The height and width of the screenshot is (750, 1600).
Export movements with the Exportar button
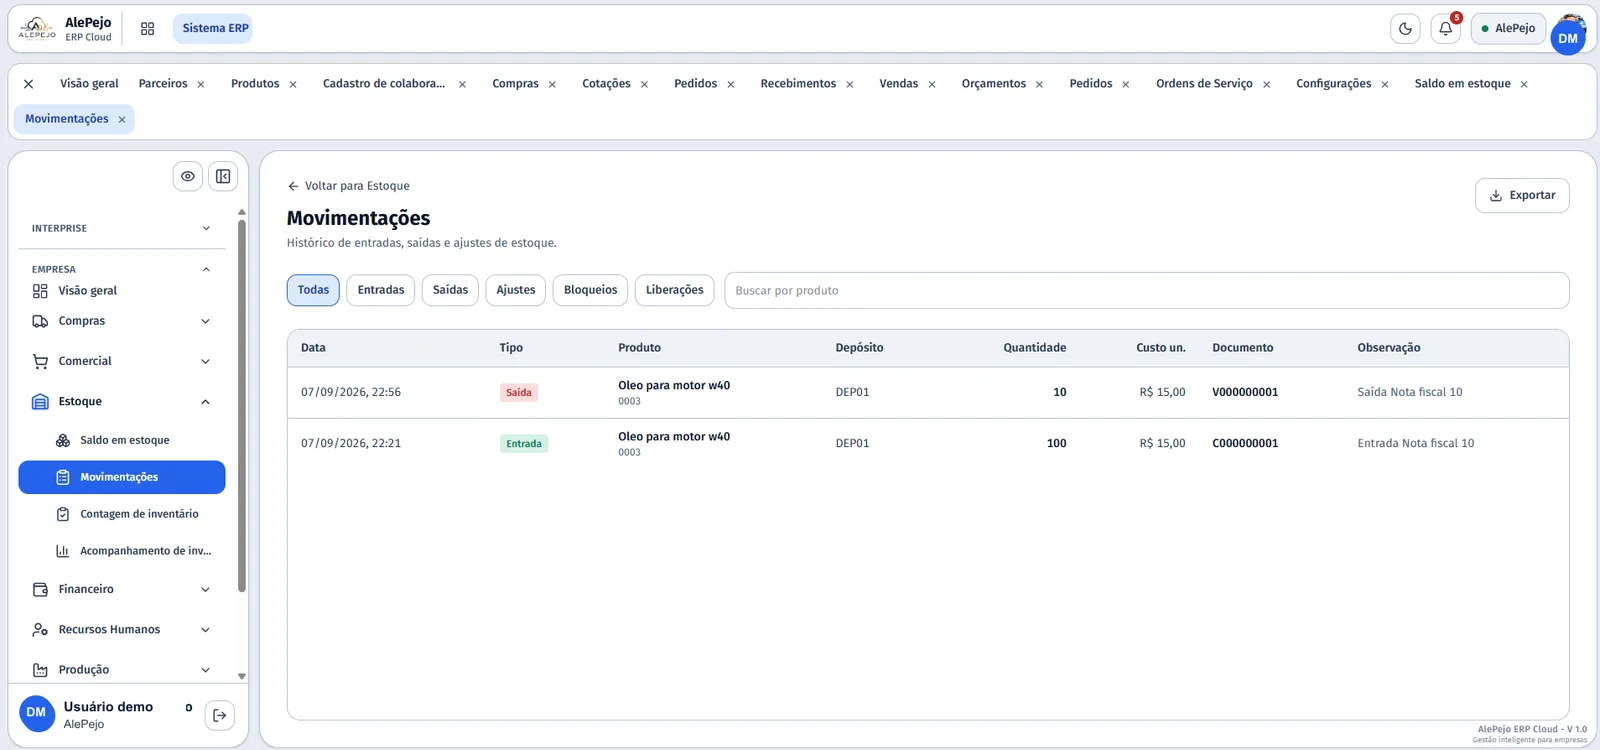[x=1522, y=195]
